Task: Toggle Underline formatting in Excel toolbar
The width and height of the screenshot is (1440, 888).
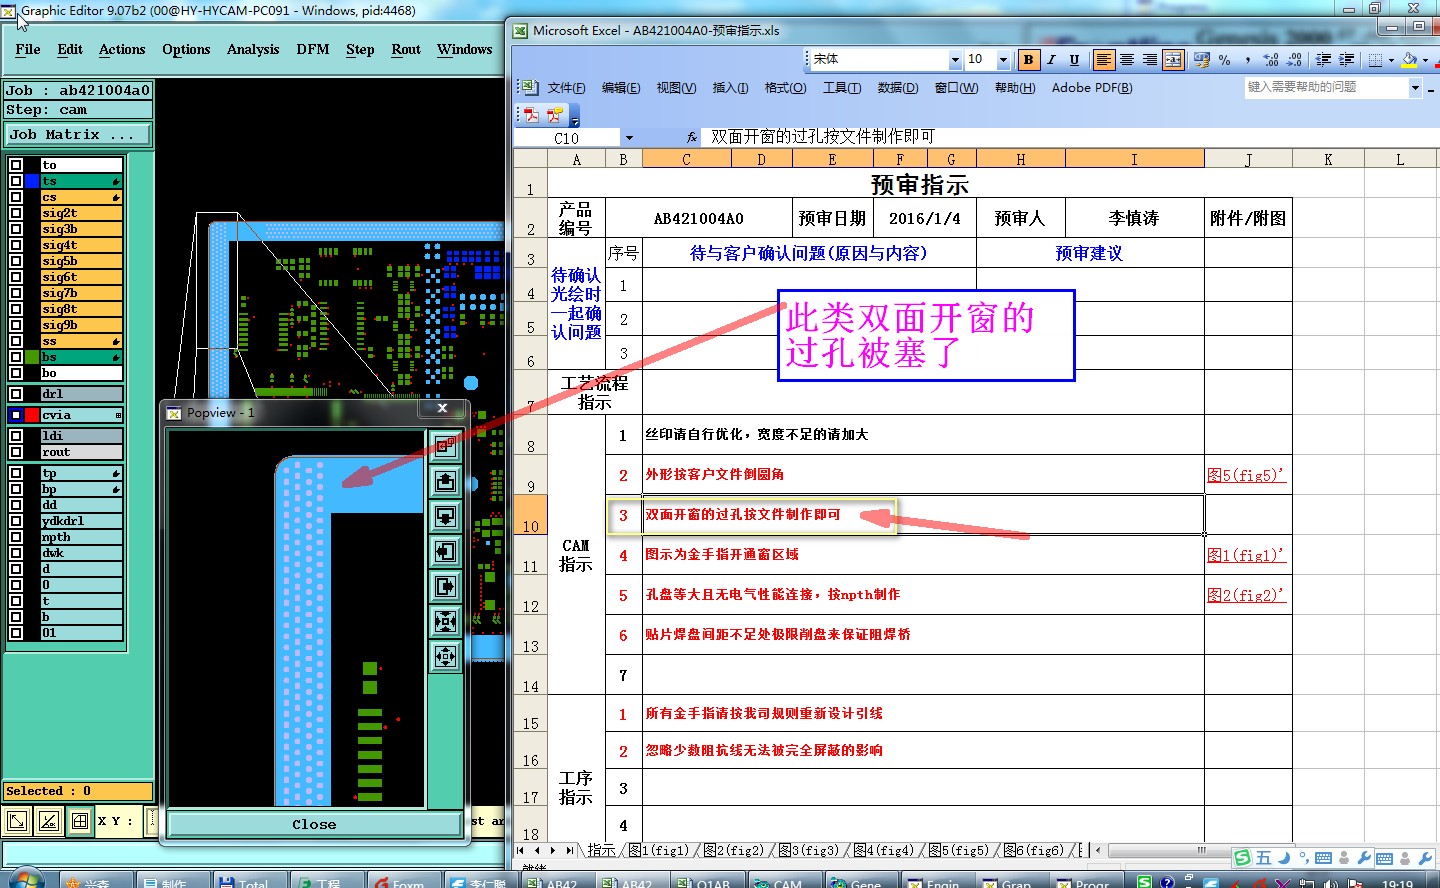Action: point(1074,60)
